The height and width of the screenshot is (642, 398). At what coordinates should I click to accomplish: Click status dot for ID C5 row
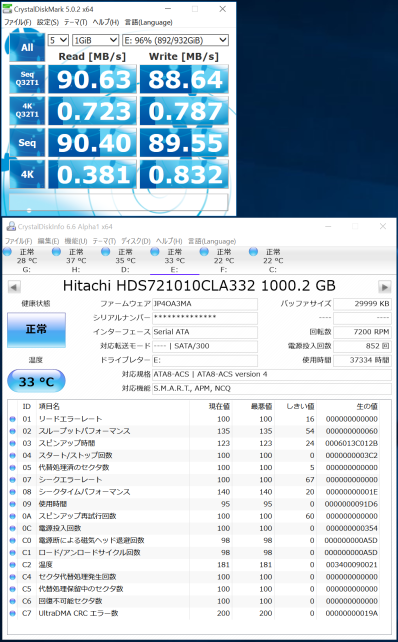12,589
